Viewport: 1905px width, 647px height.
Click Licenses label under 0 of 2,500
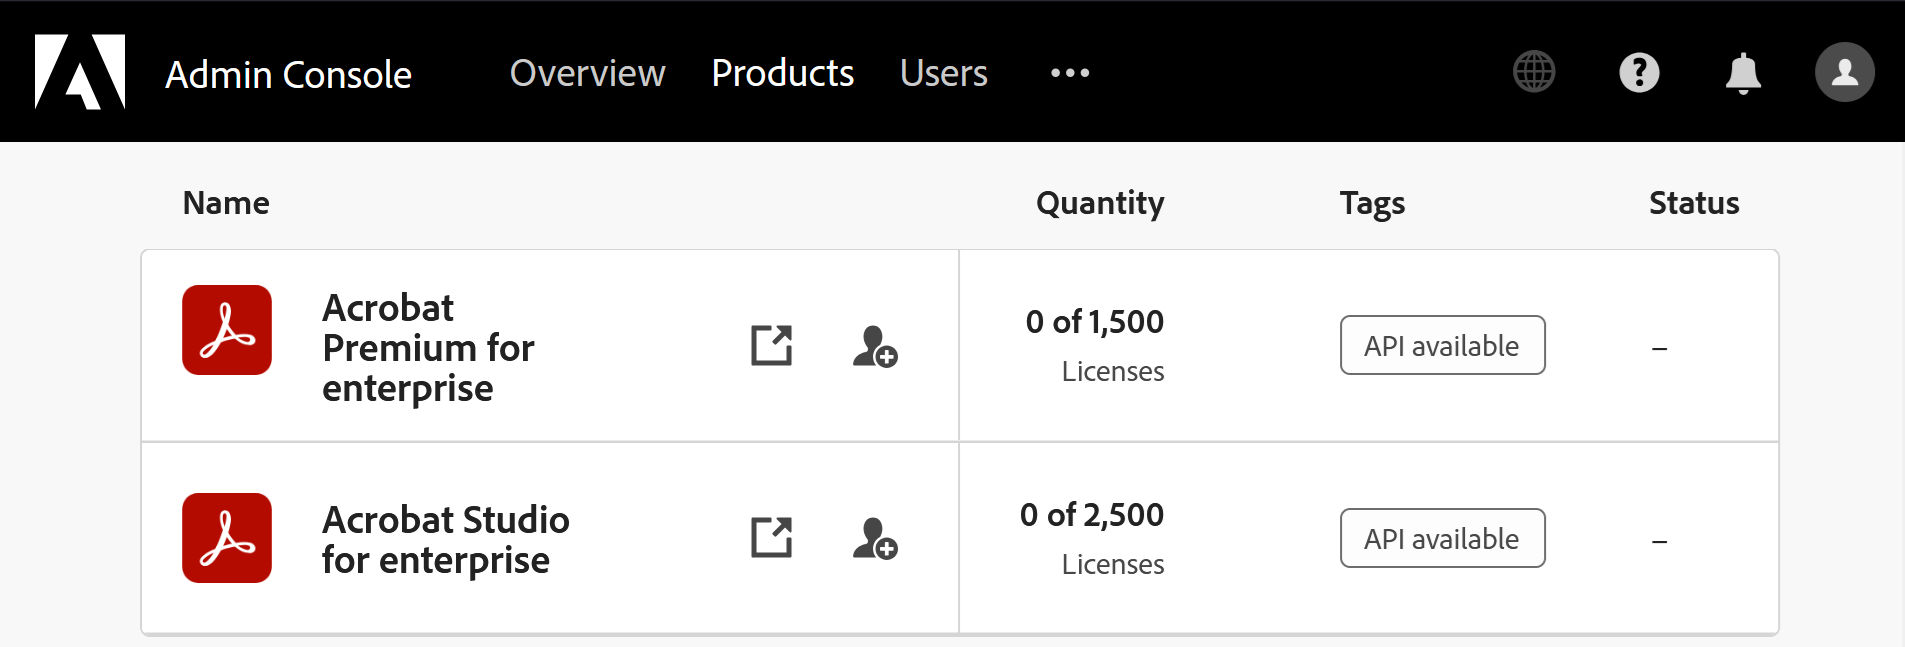point(1113,564)
